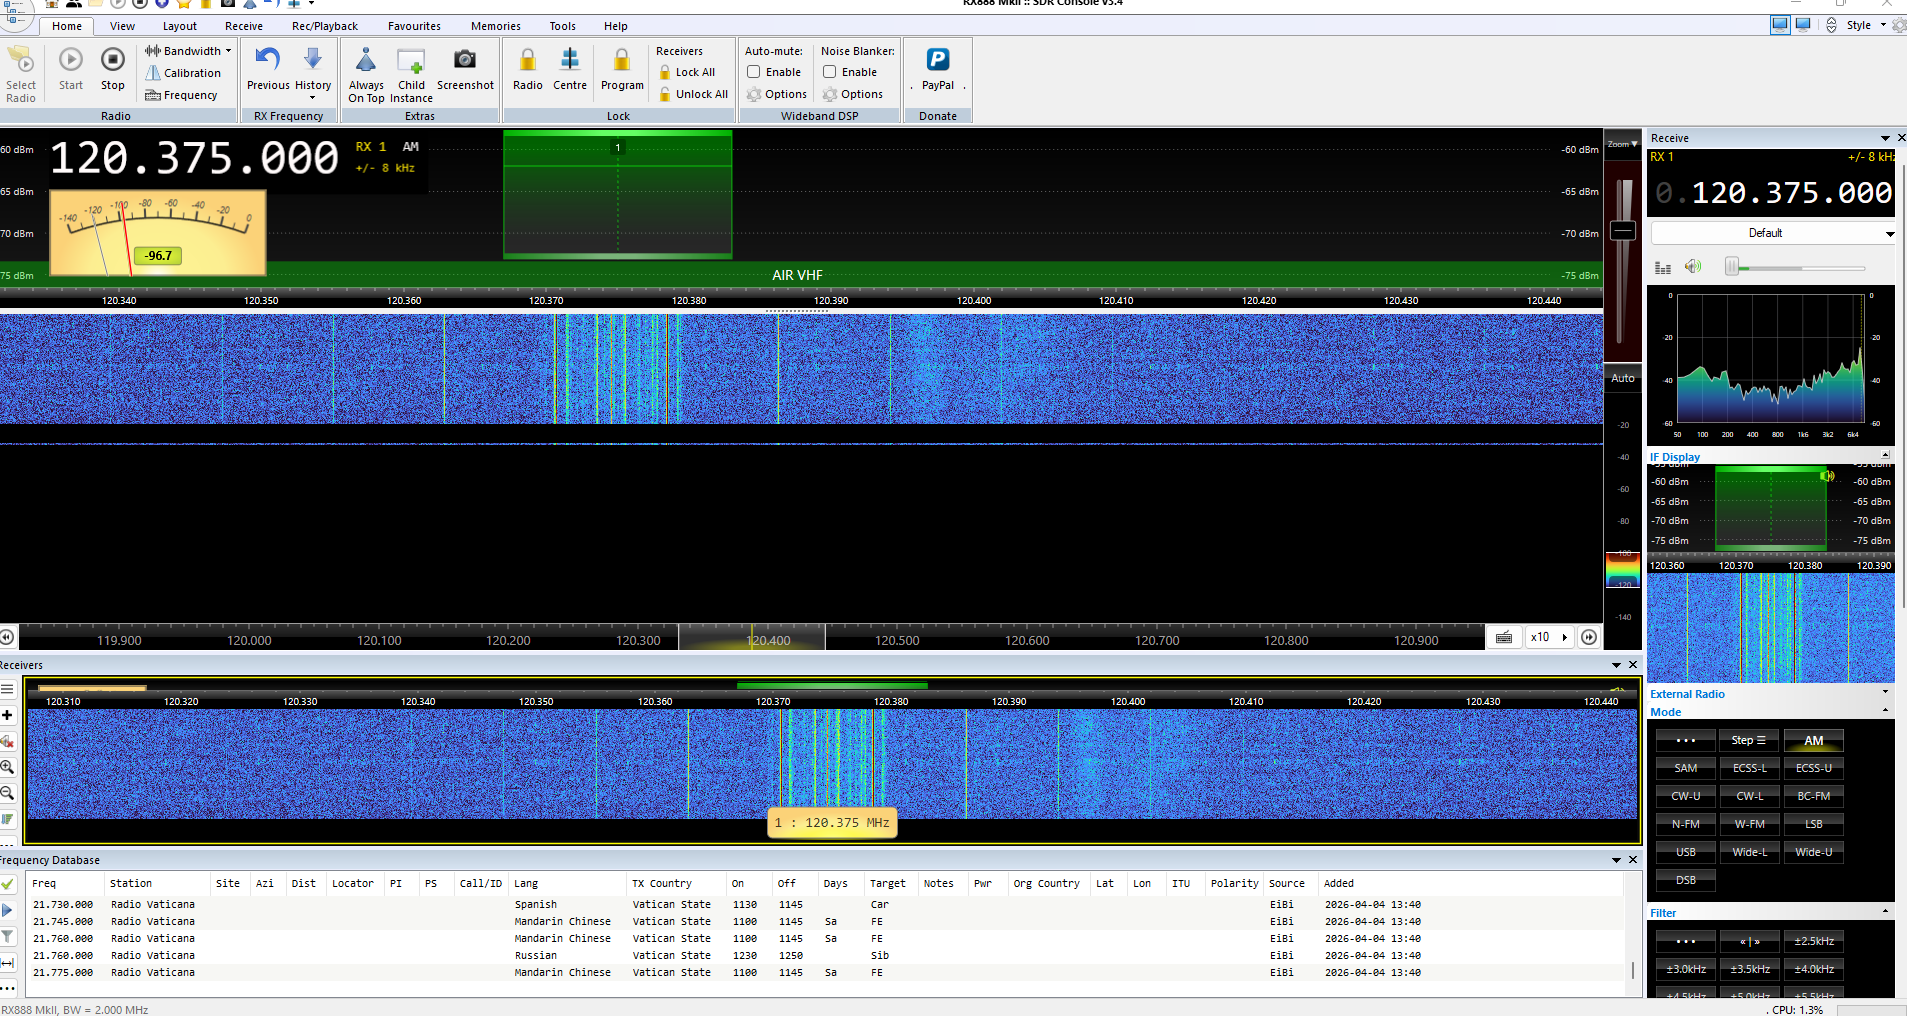Click the Step mode button
This screenshot has width=1907, height=1016.
[1750, 740]
